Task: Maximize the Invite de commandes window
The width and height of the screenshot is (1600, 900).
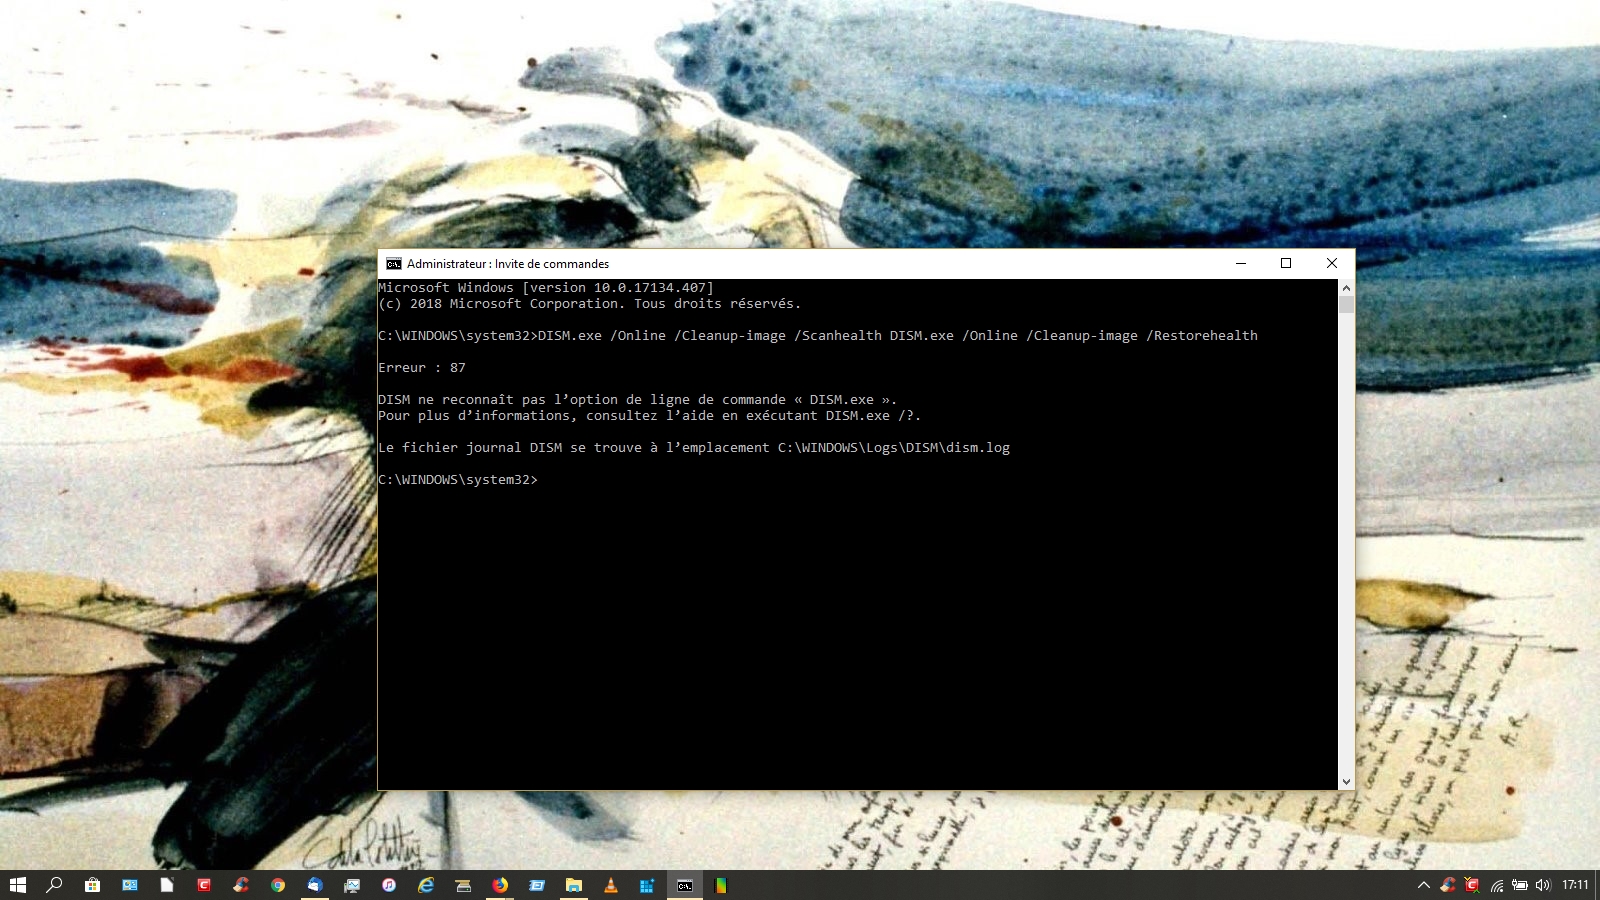Action: point(1286,264)
